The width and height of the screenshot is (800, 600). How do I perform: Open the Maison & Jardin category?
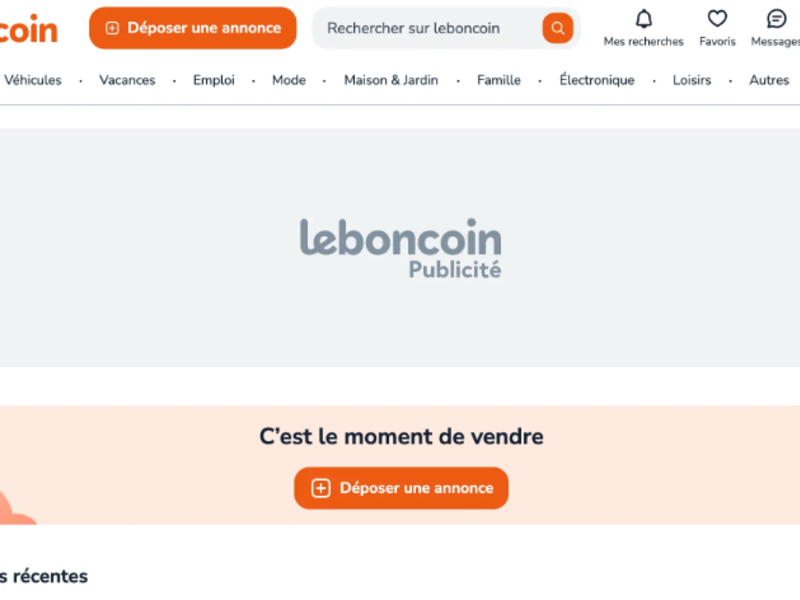pyautogui.click(x=391, y=80)
